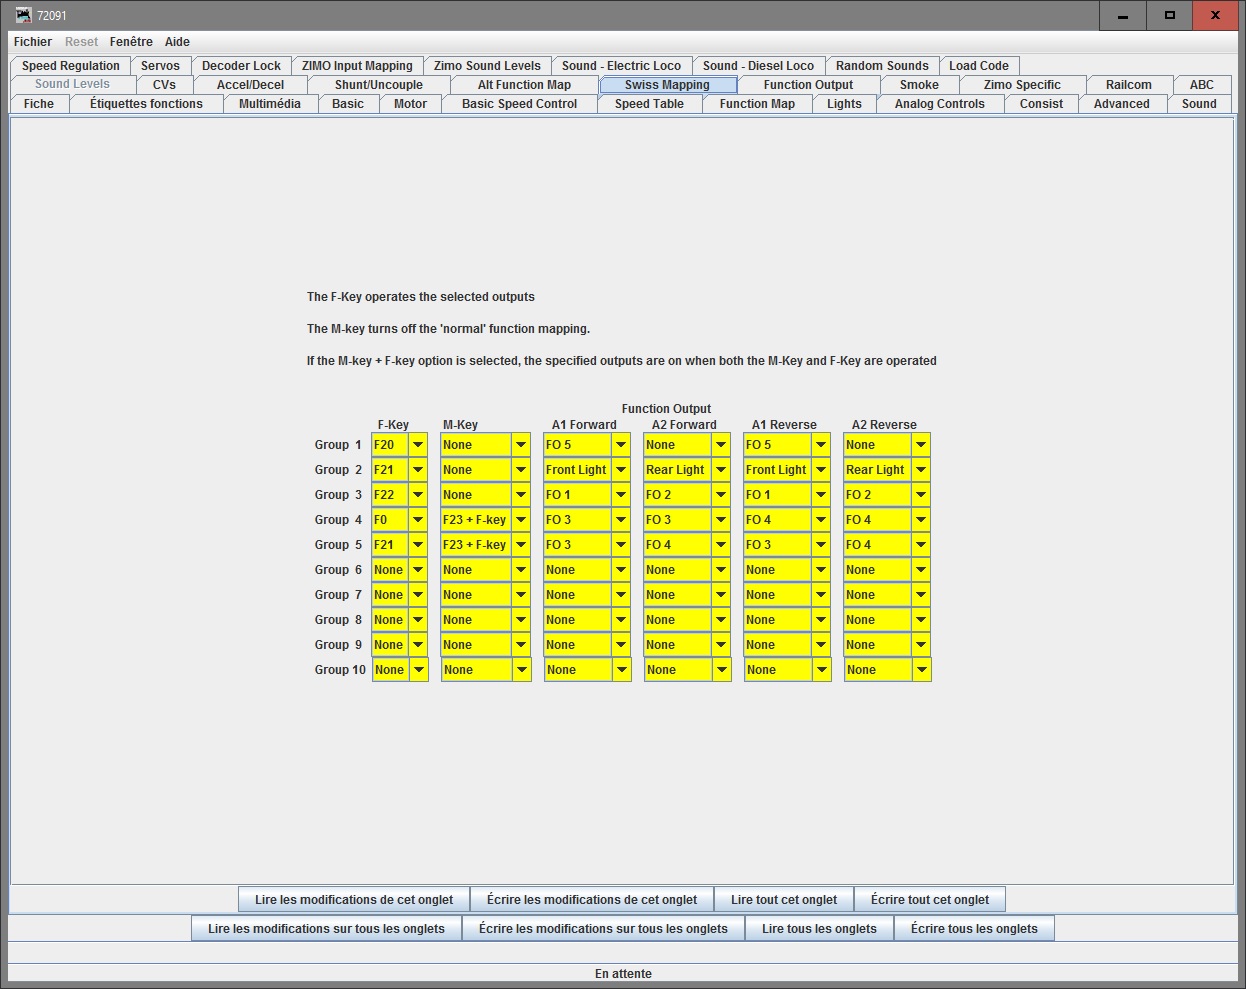Screen dimensions: 1246x989
Task: Open the Fenêtre menu
Action: pyautogui.click(x=131, y=42)
